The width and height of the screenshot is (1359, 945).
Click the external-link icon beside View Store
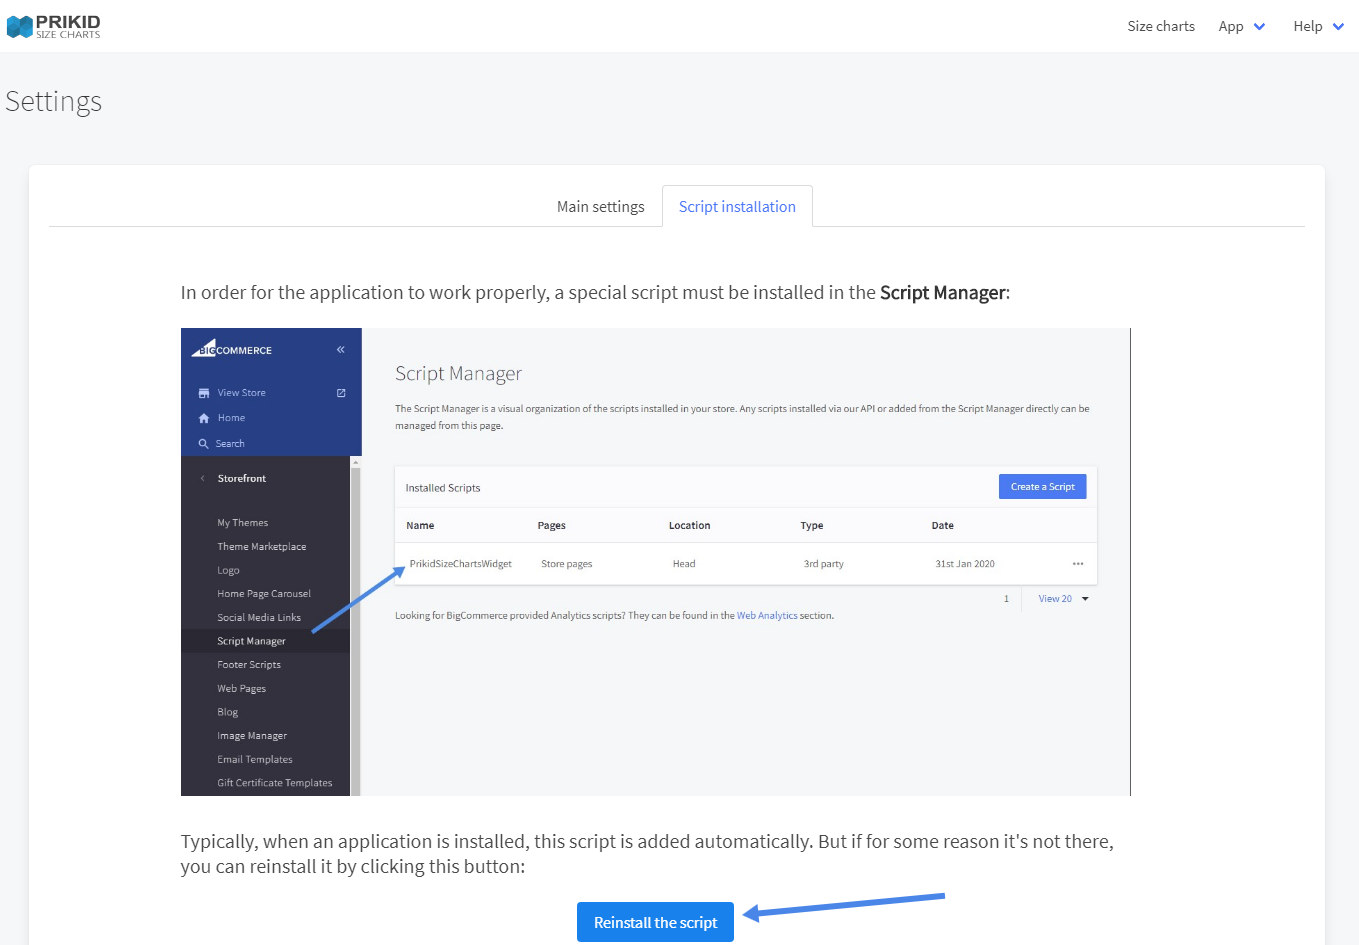pos(341,393)
